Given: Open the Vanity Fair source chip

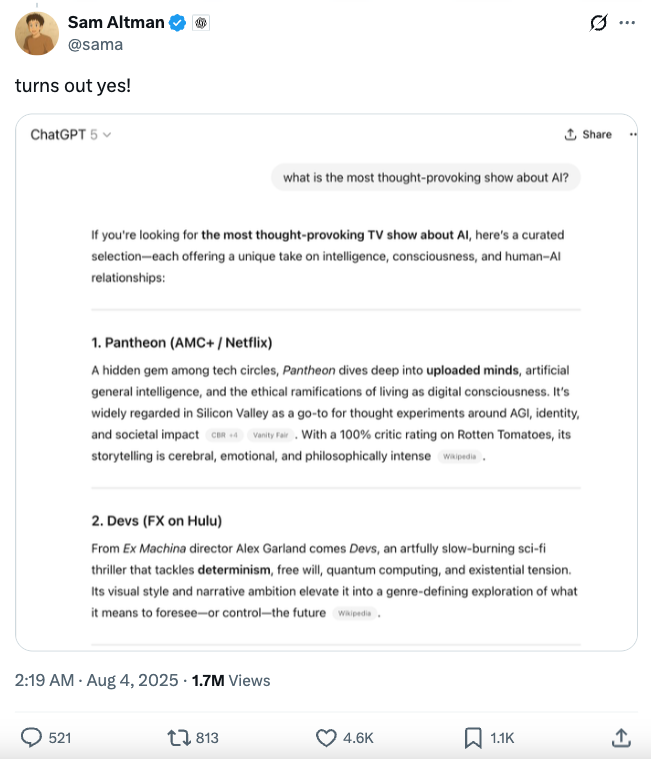Looking at the screenshot, I should point(270,435).
